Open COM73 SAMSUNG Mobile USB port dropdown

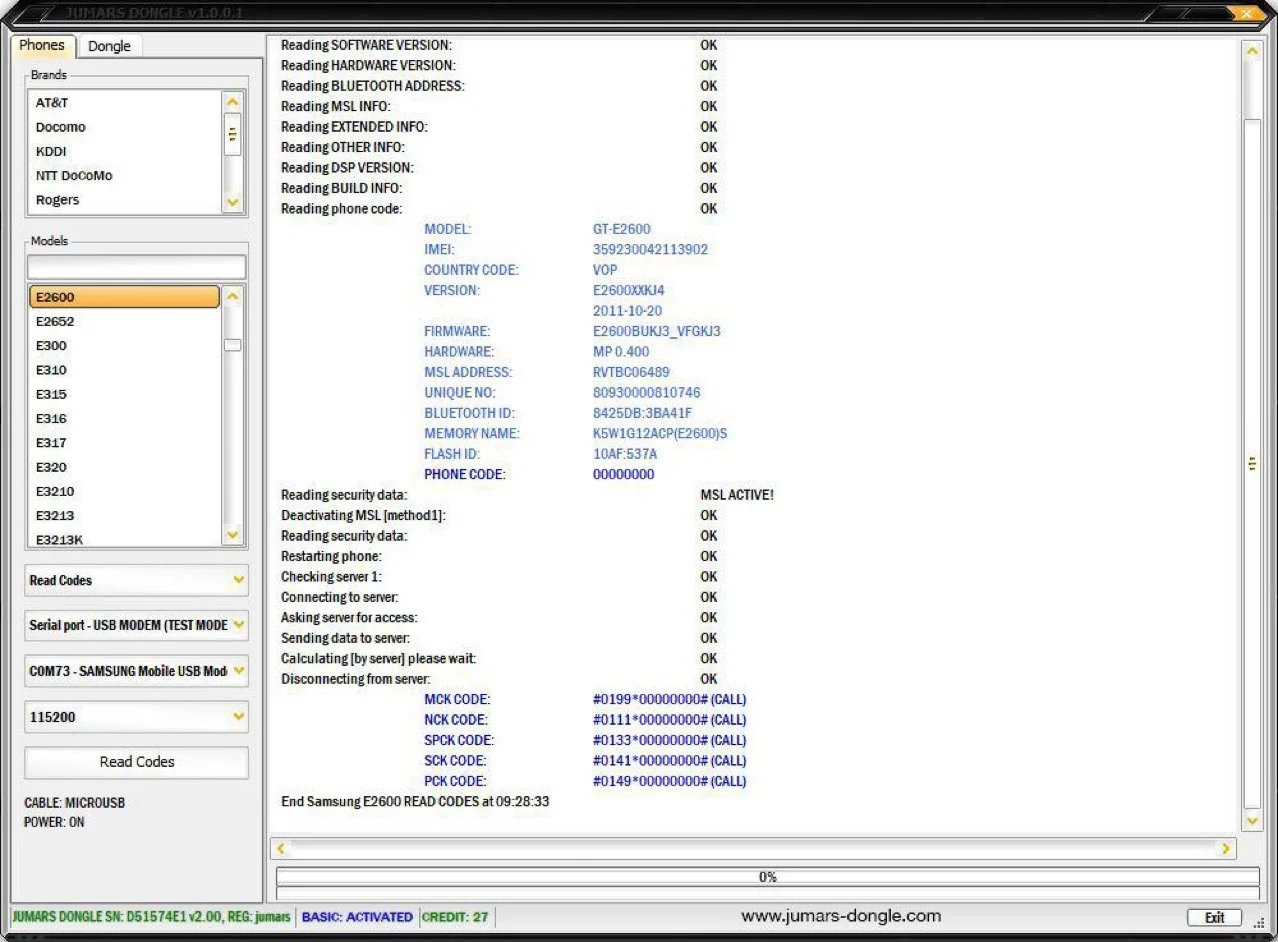point(238,671)
